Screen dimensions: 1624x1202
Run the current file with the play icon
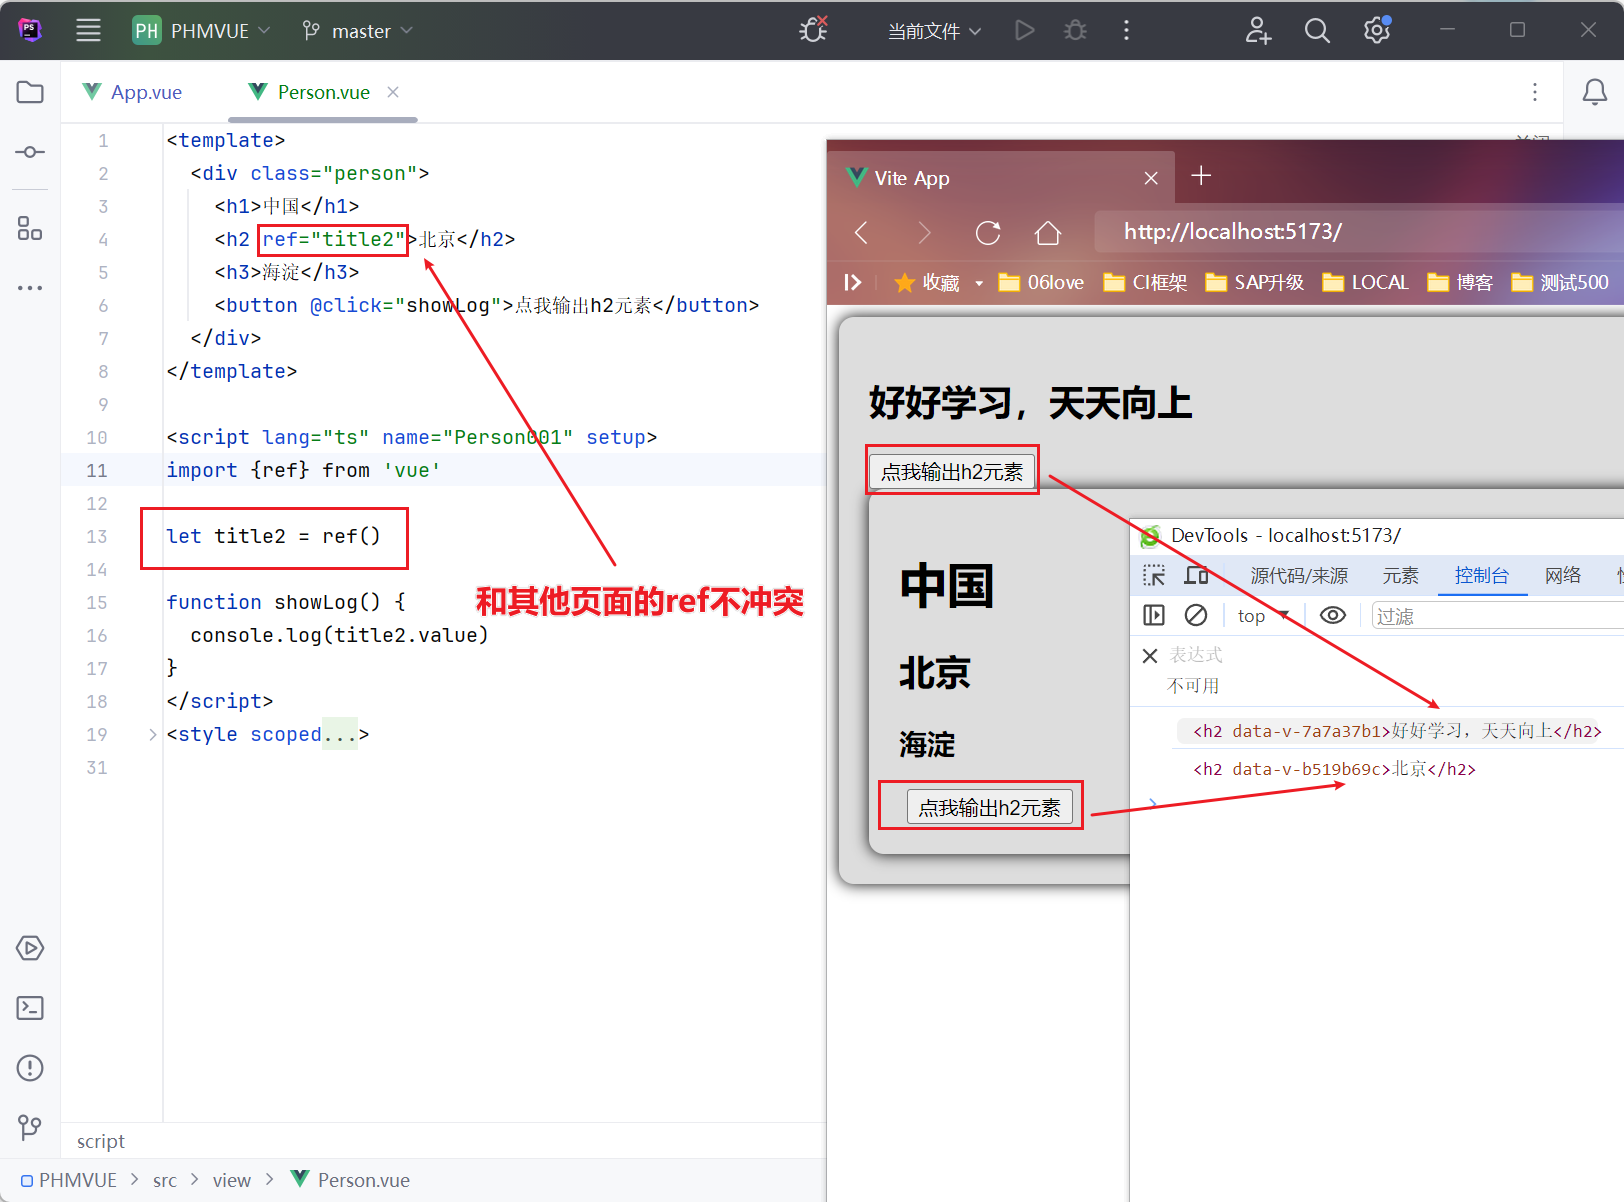pyautogui.click(x=1024, y=30)
